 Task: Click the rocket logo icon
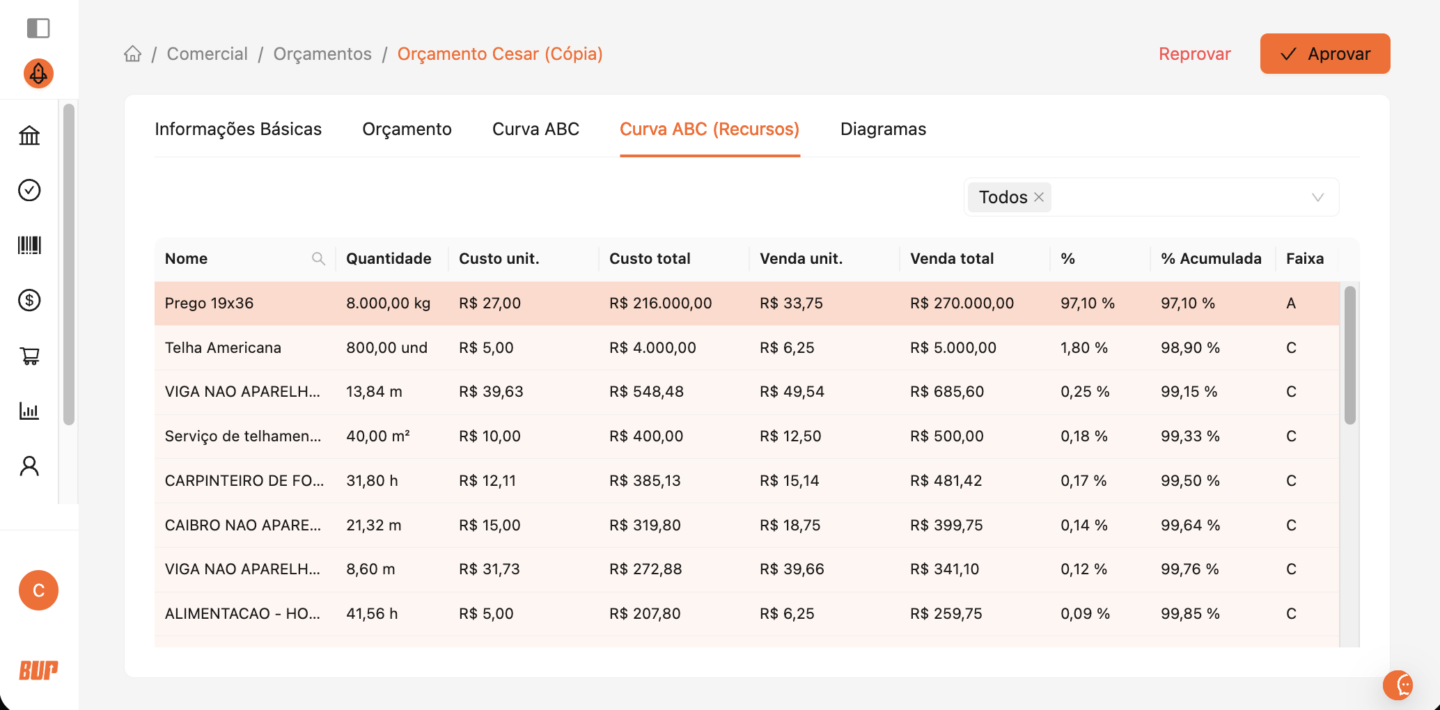click(x=38, y=73)
